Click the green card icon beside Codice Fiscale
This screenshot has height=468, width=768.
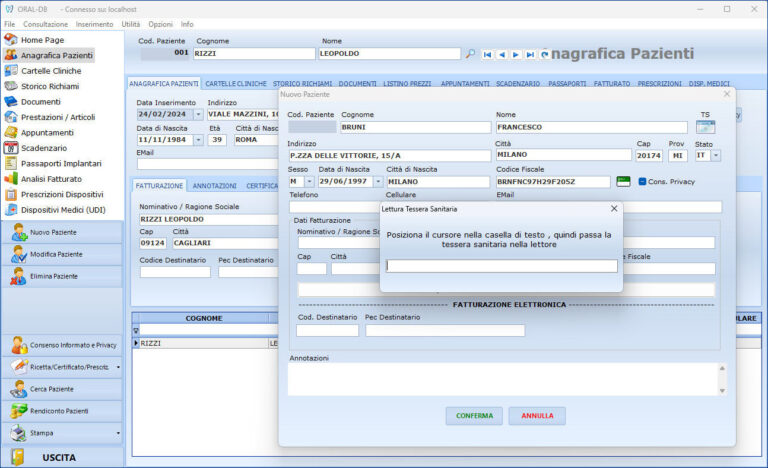pos(623,182)
